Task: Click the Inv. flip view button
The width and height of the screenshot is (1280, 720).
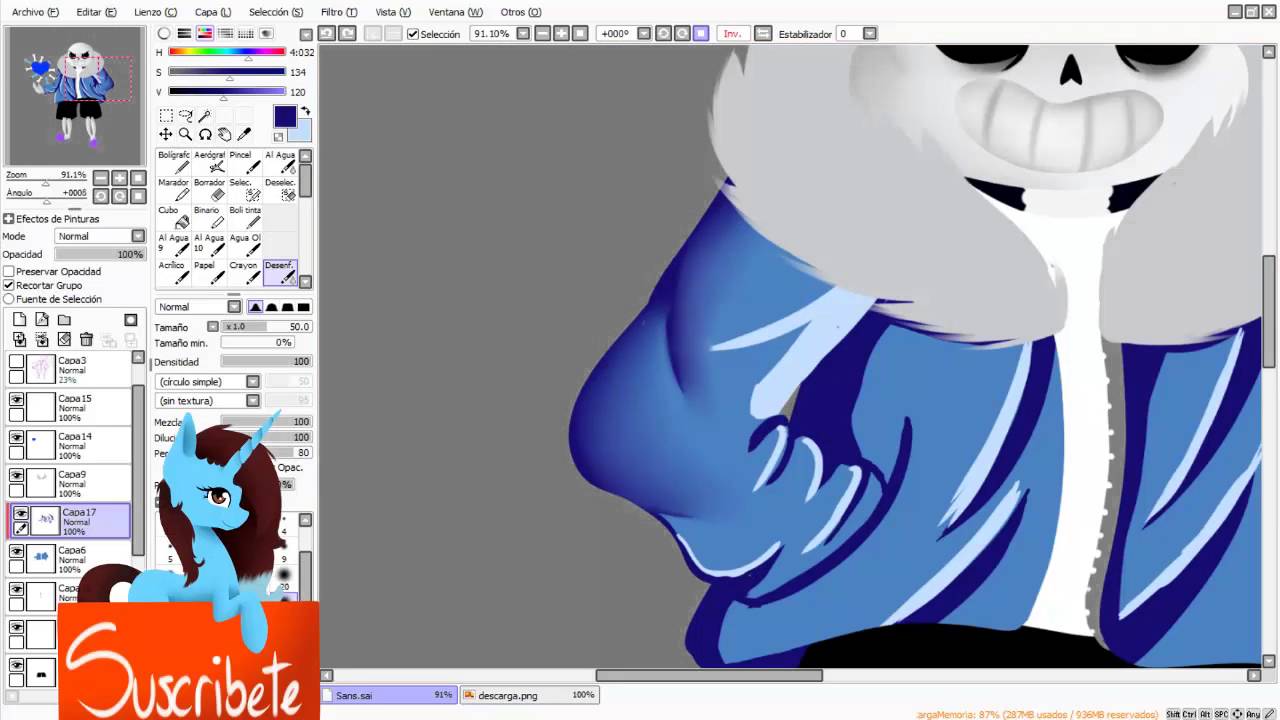Action: pyautogui.click(x=732, y=34)
